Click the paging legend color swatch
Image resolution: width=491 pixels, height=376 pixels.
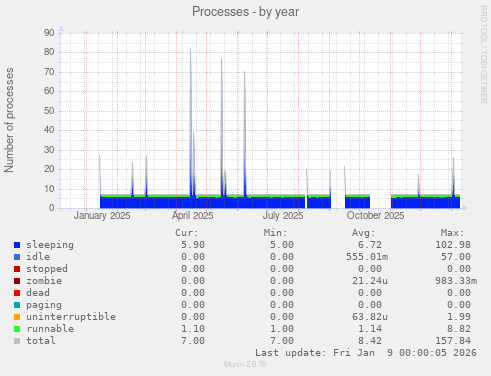(x=17, y=305)
